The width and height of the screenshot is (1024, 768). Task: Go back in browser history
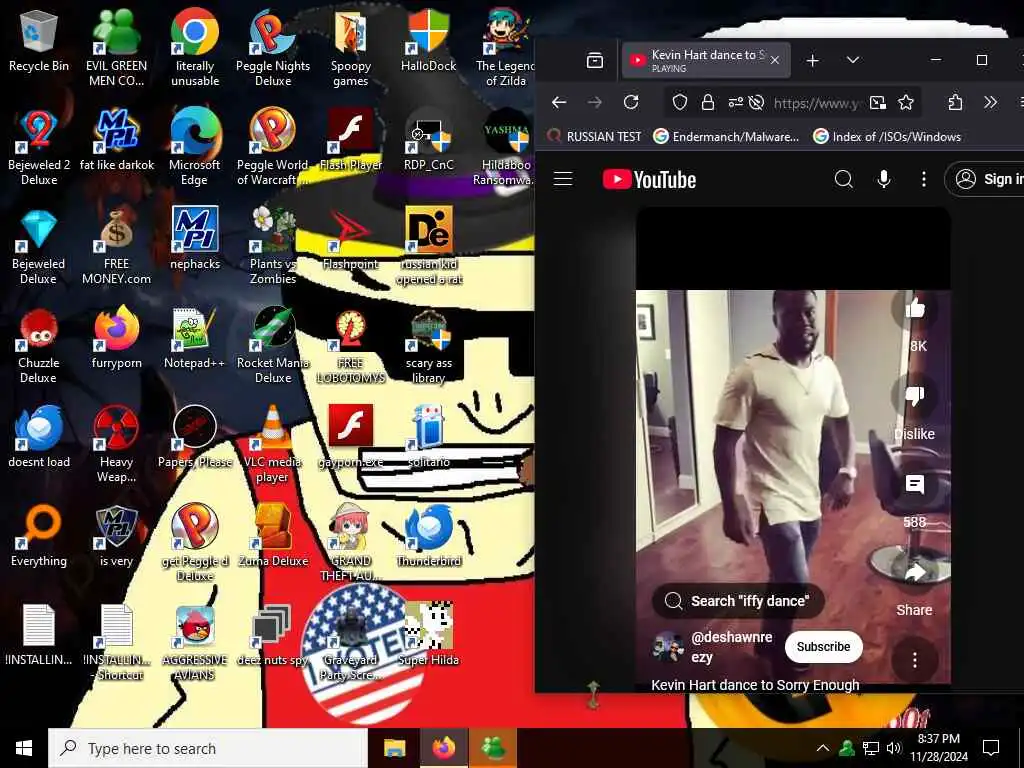[x=559, y=102]
